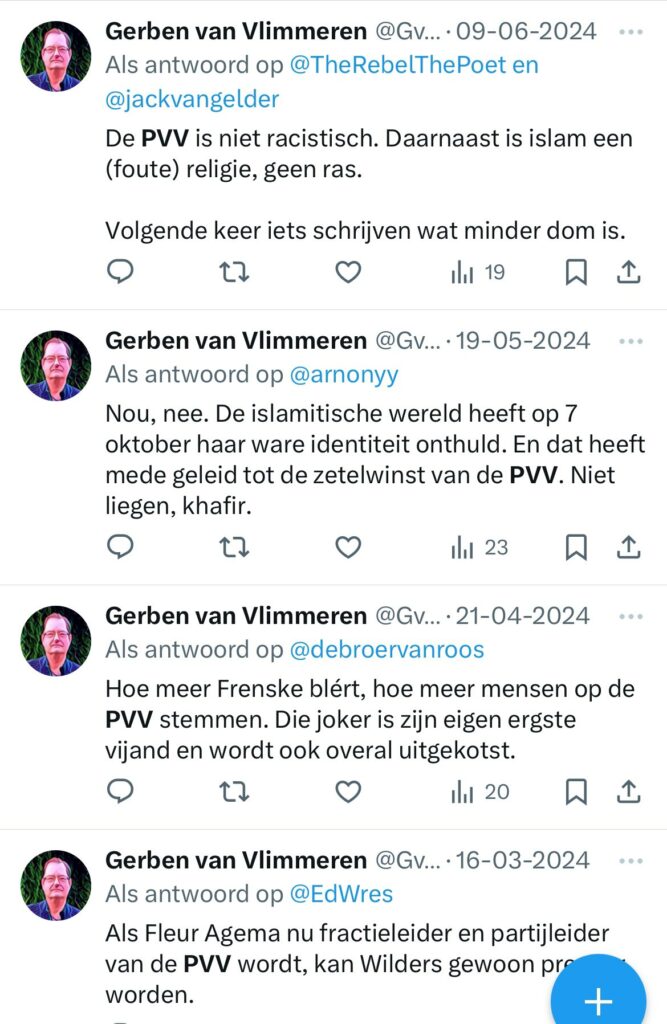Image resolution: width=667 pixels, height=1024 pixels.
Task: Reply to the 19-05-2024 tweet
Action: [120, 546]
